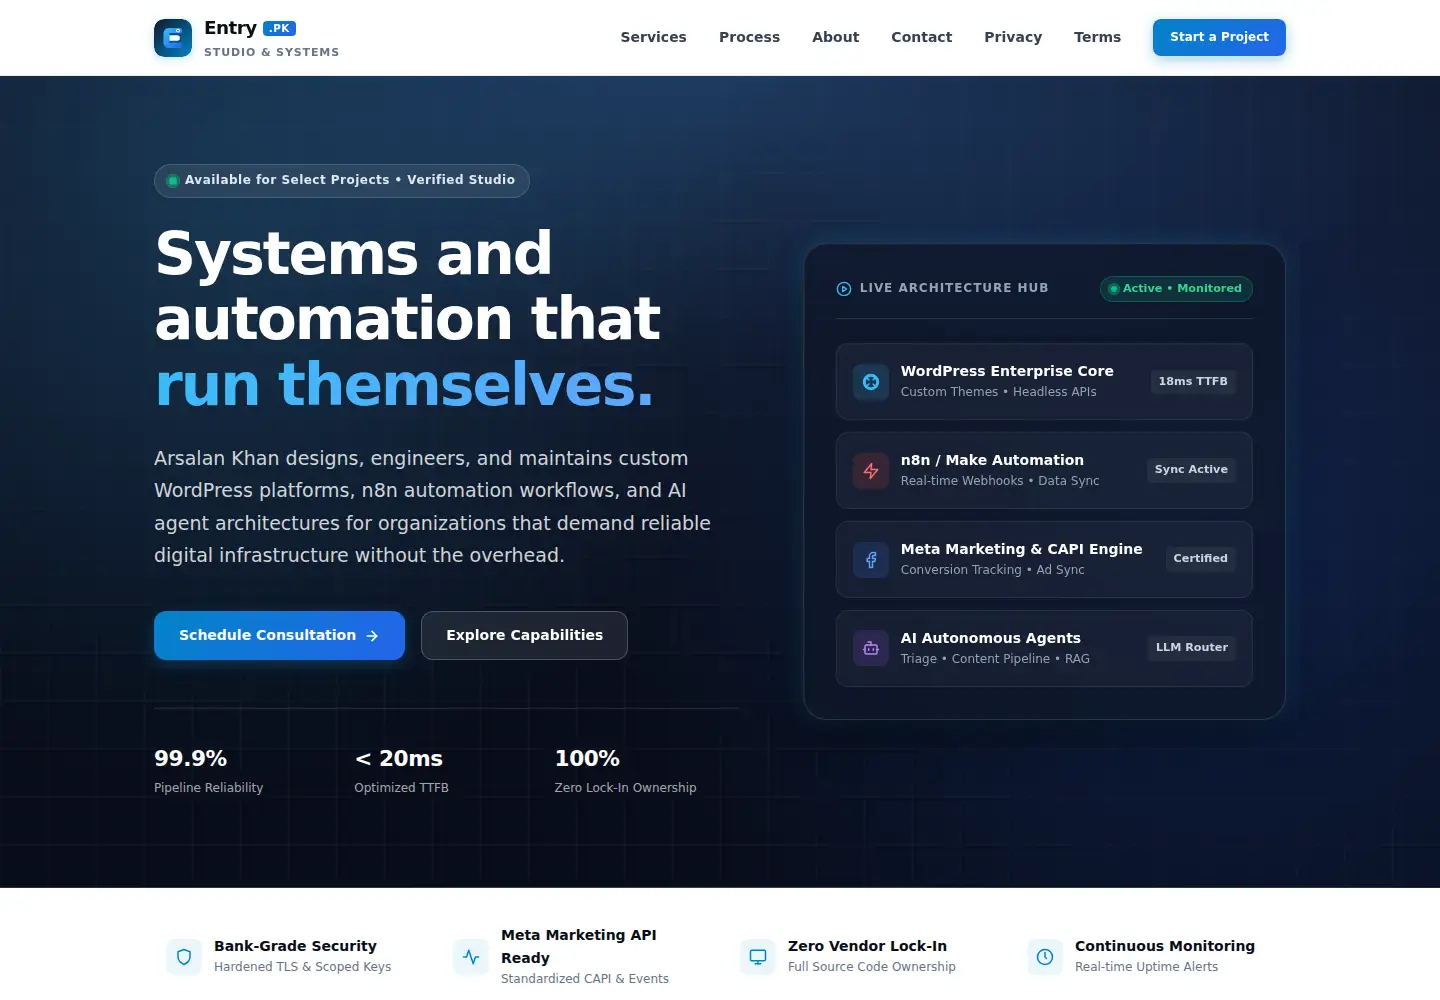1440x1000 pixels.
Task: Click the .PK badge beside Entry
Action: (x=279, y=28)
